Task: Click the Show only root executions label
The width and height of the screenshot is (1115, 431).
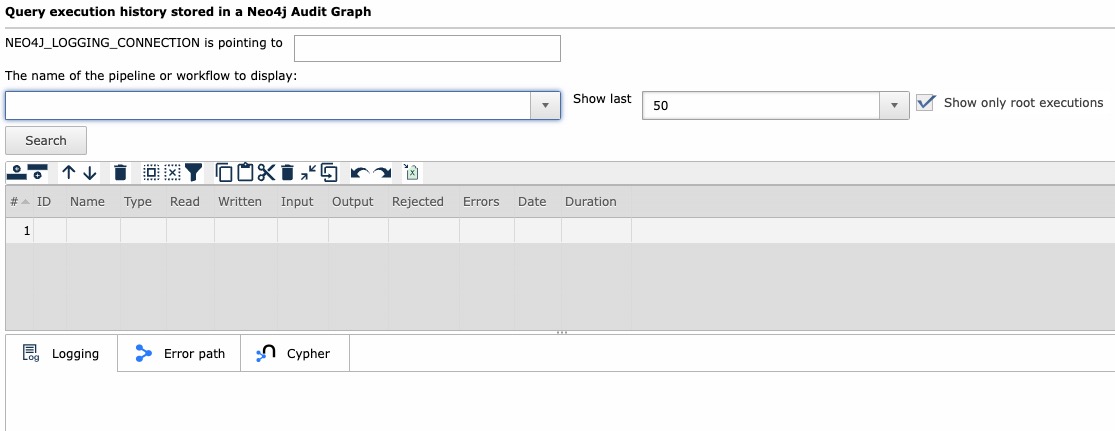Action: (1023, 102)
